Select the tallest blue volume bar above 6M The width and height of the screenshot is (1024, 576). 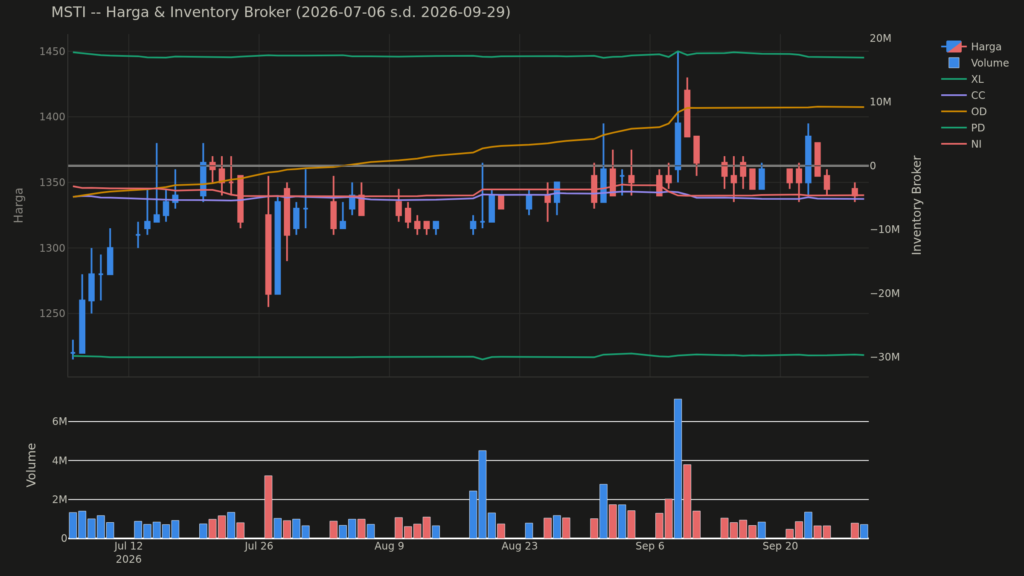678,469
